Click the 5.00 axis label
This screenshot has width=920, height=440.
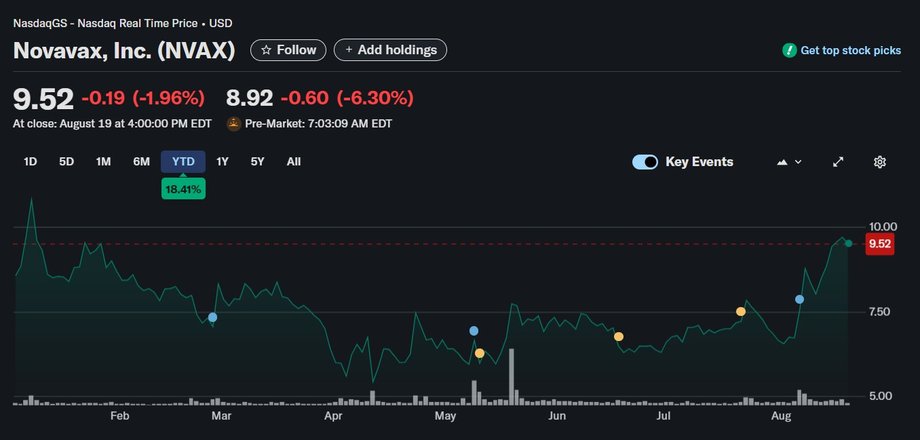(x=882, y=397)
